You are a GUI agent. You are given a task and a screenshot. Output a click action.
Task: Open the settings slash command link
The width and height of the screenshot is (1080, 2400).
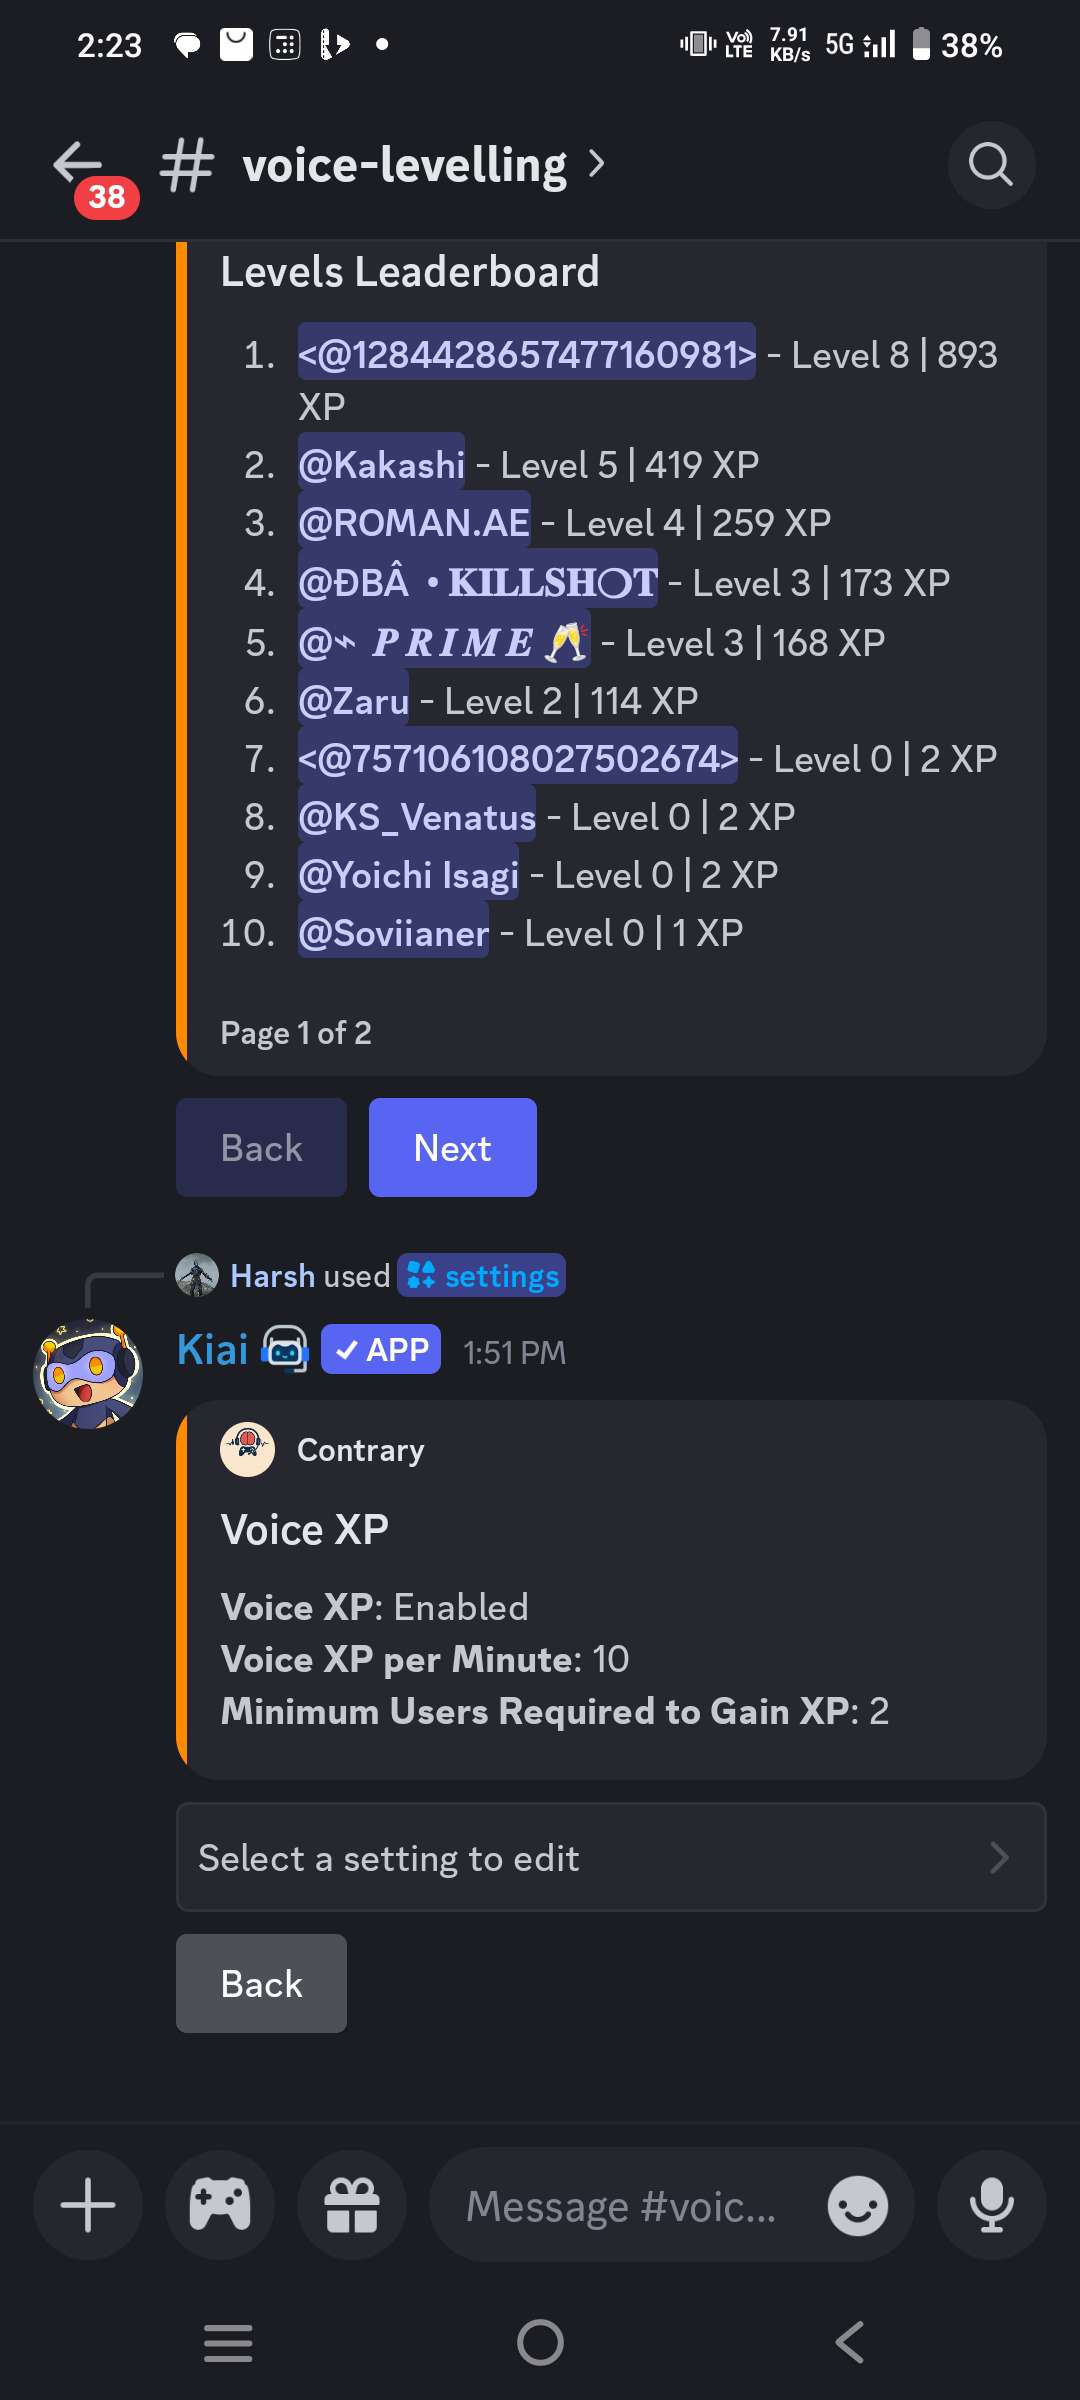(482, 1275)
